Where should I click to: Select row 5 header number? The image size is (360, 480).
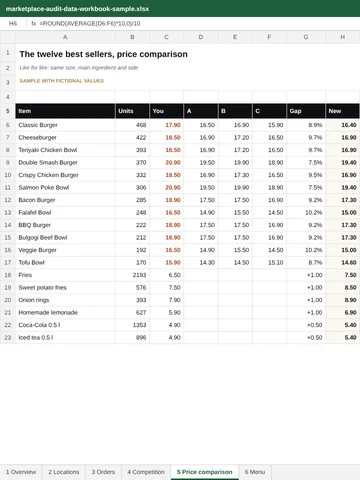click(x=8, y=111)
